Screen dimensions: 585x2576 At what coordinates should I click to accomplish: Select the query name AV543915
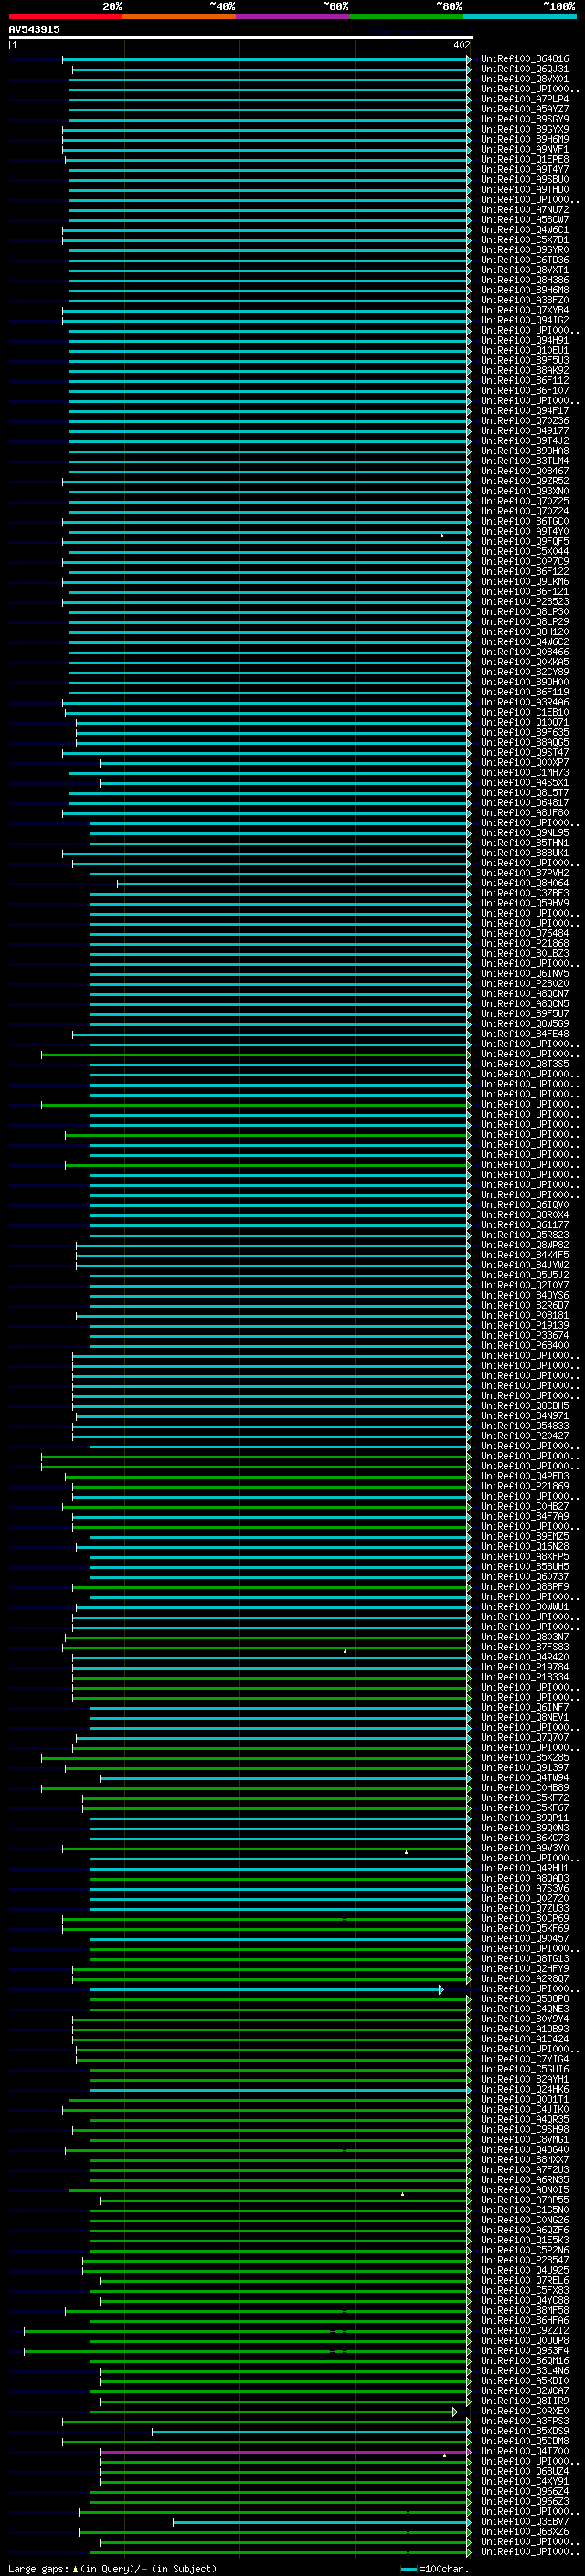click(x=34, y=30)
